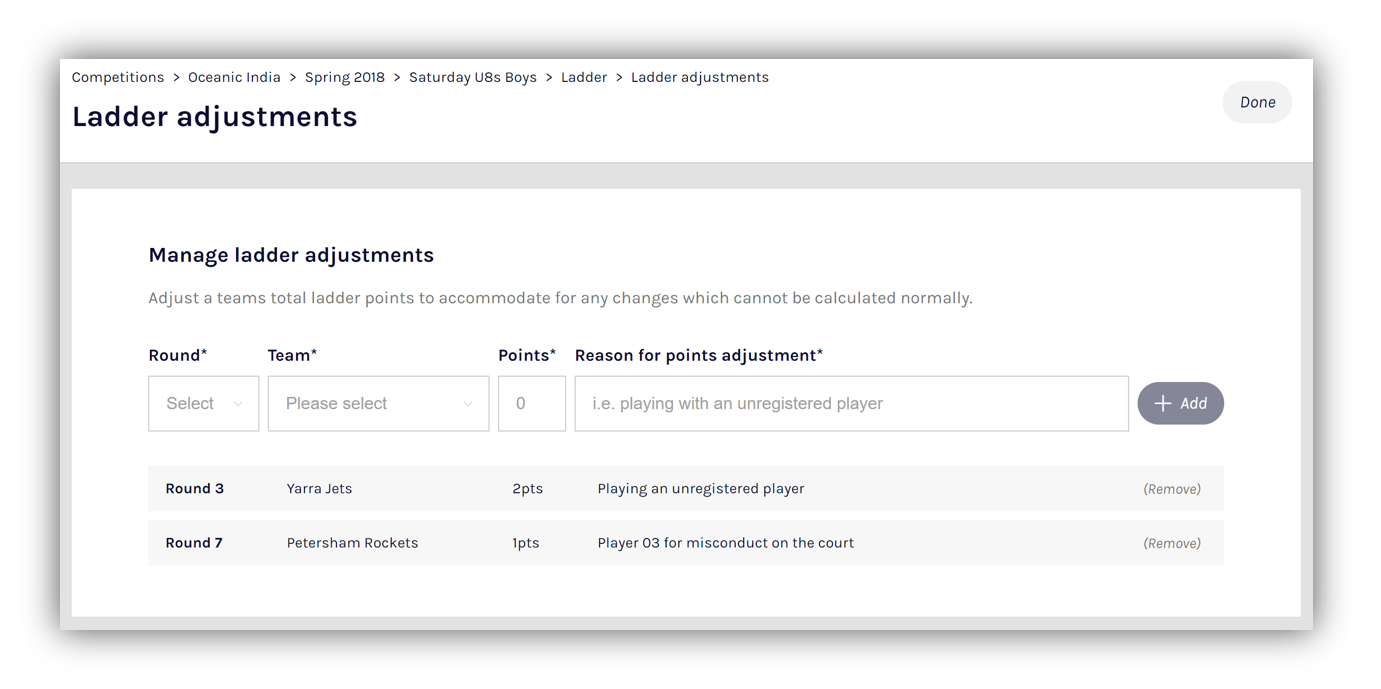
Task: Expand the Round select dropdown
Action: coord(203,404)
